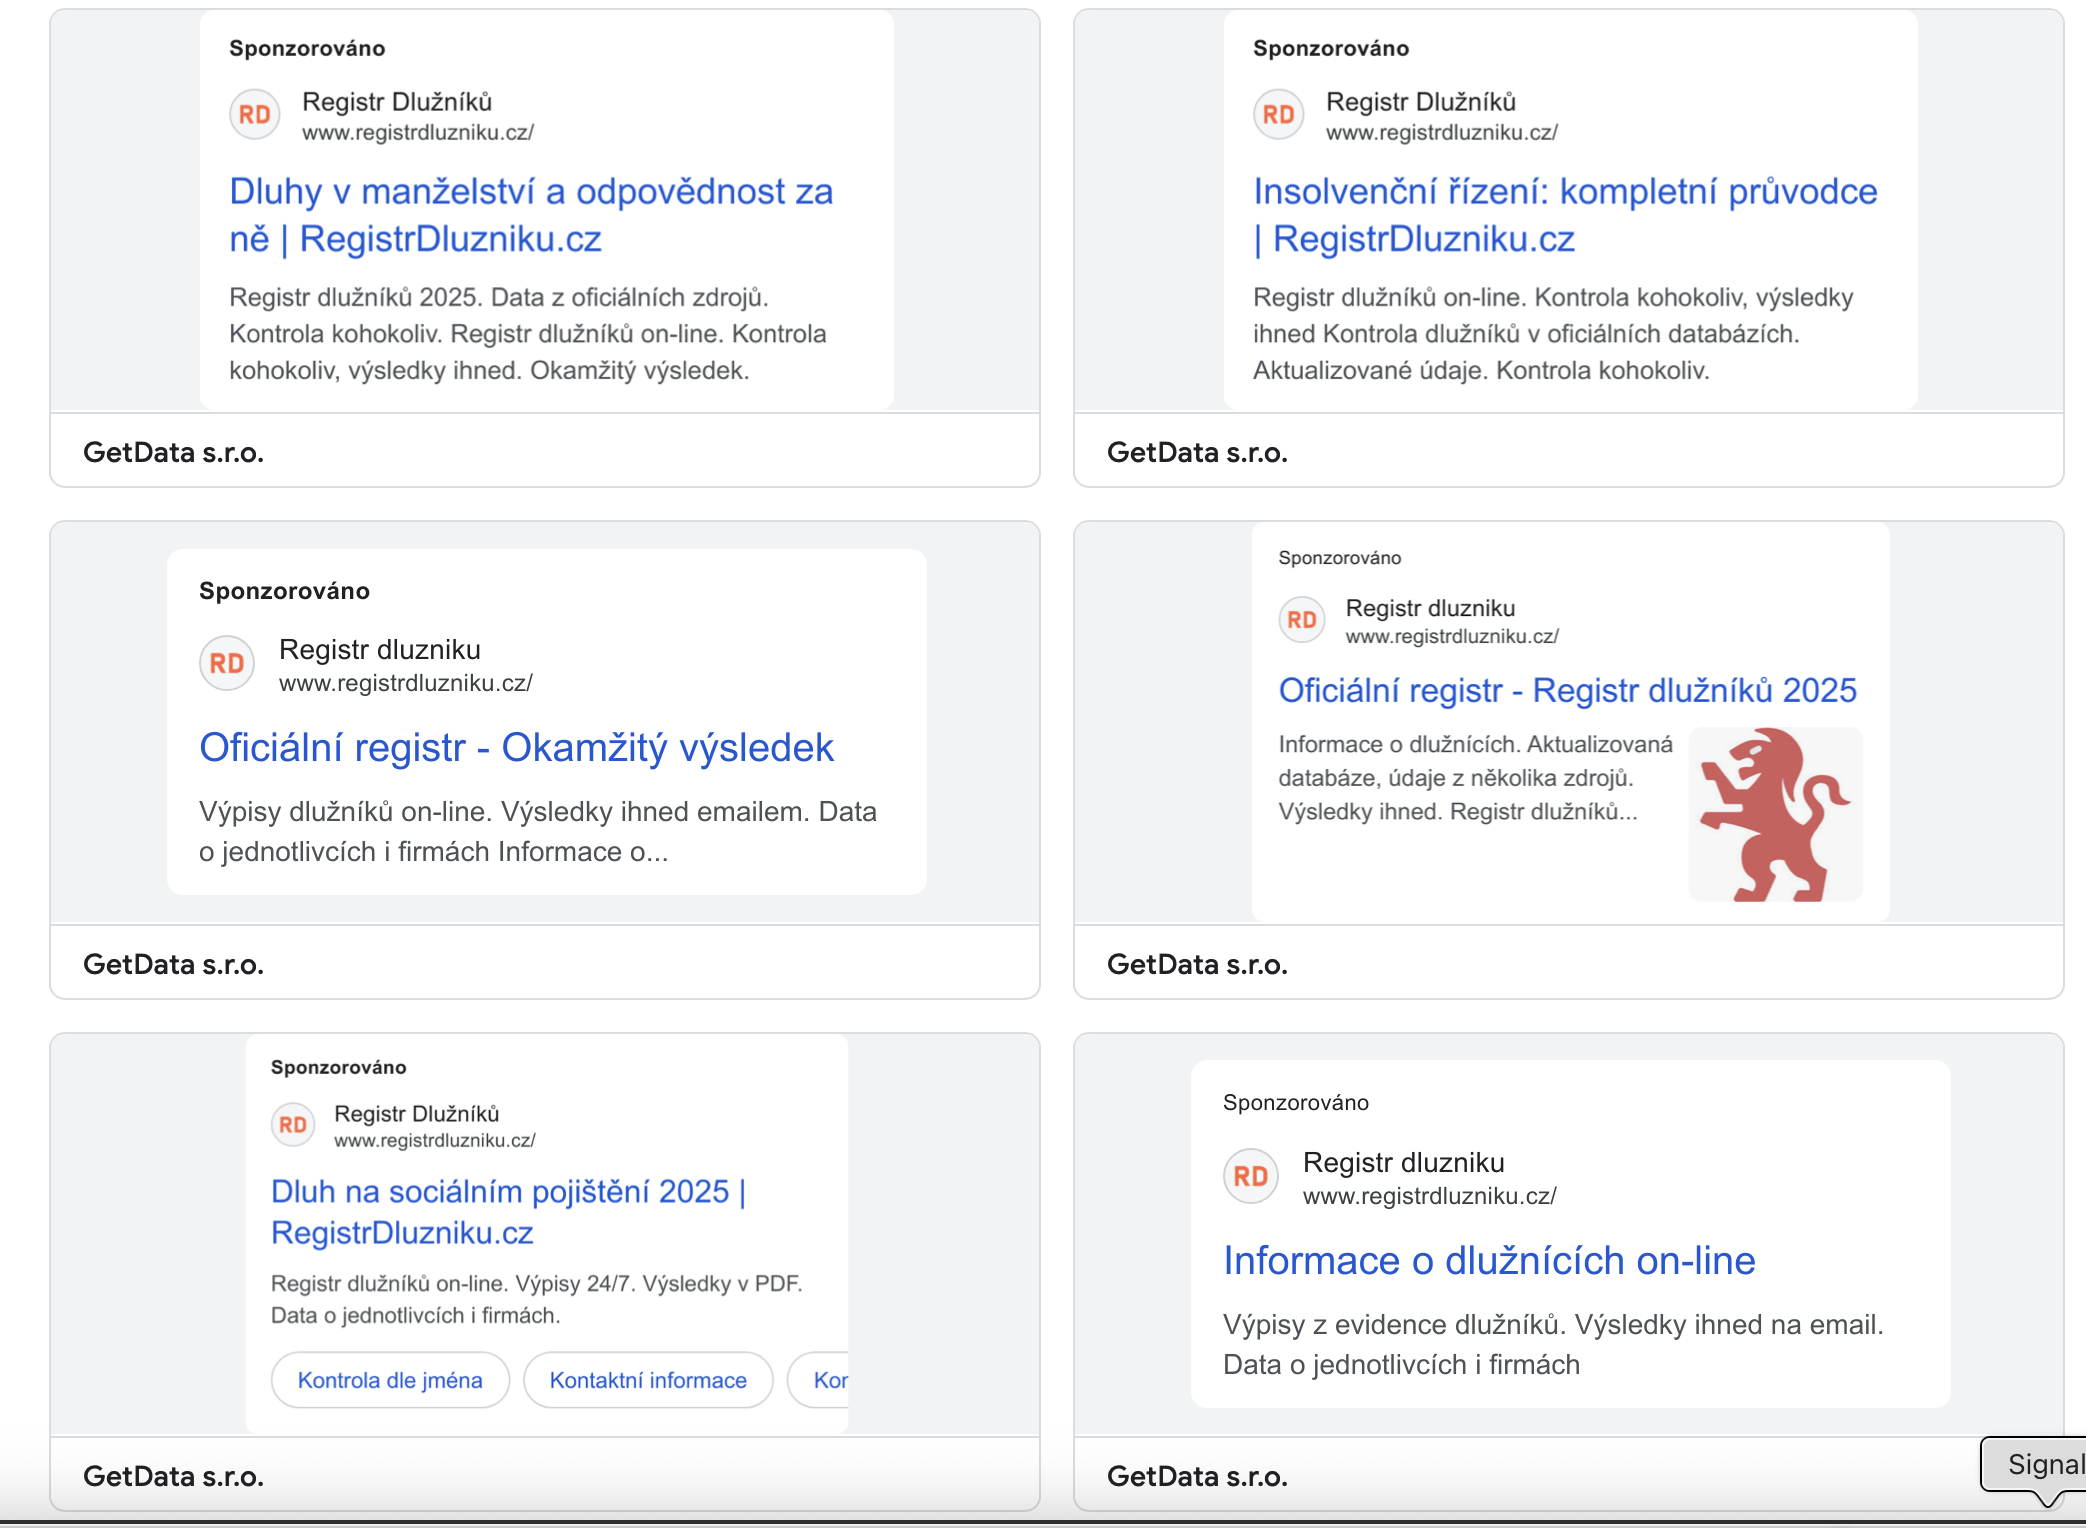The image size is (2086, 1528).
Task: Click RD logo in Insolvenční řízení ad
Action: click(1279, 115)
